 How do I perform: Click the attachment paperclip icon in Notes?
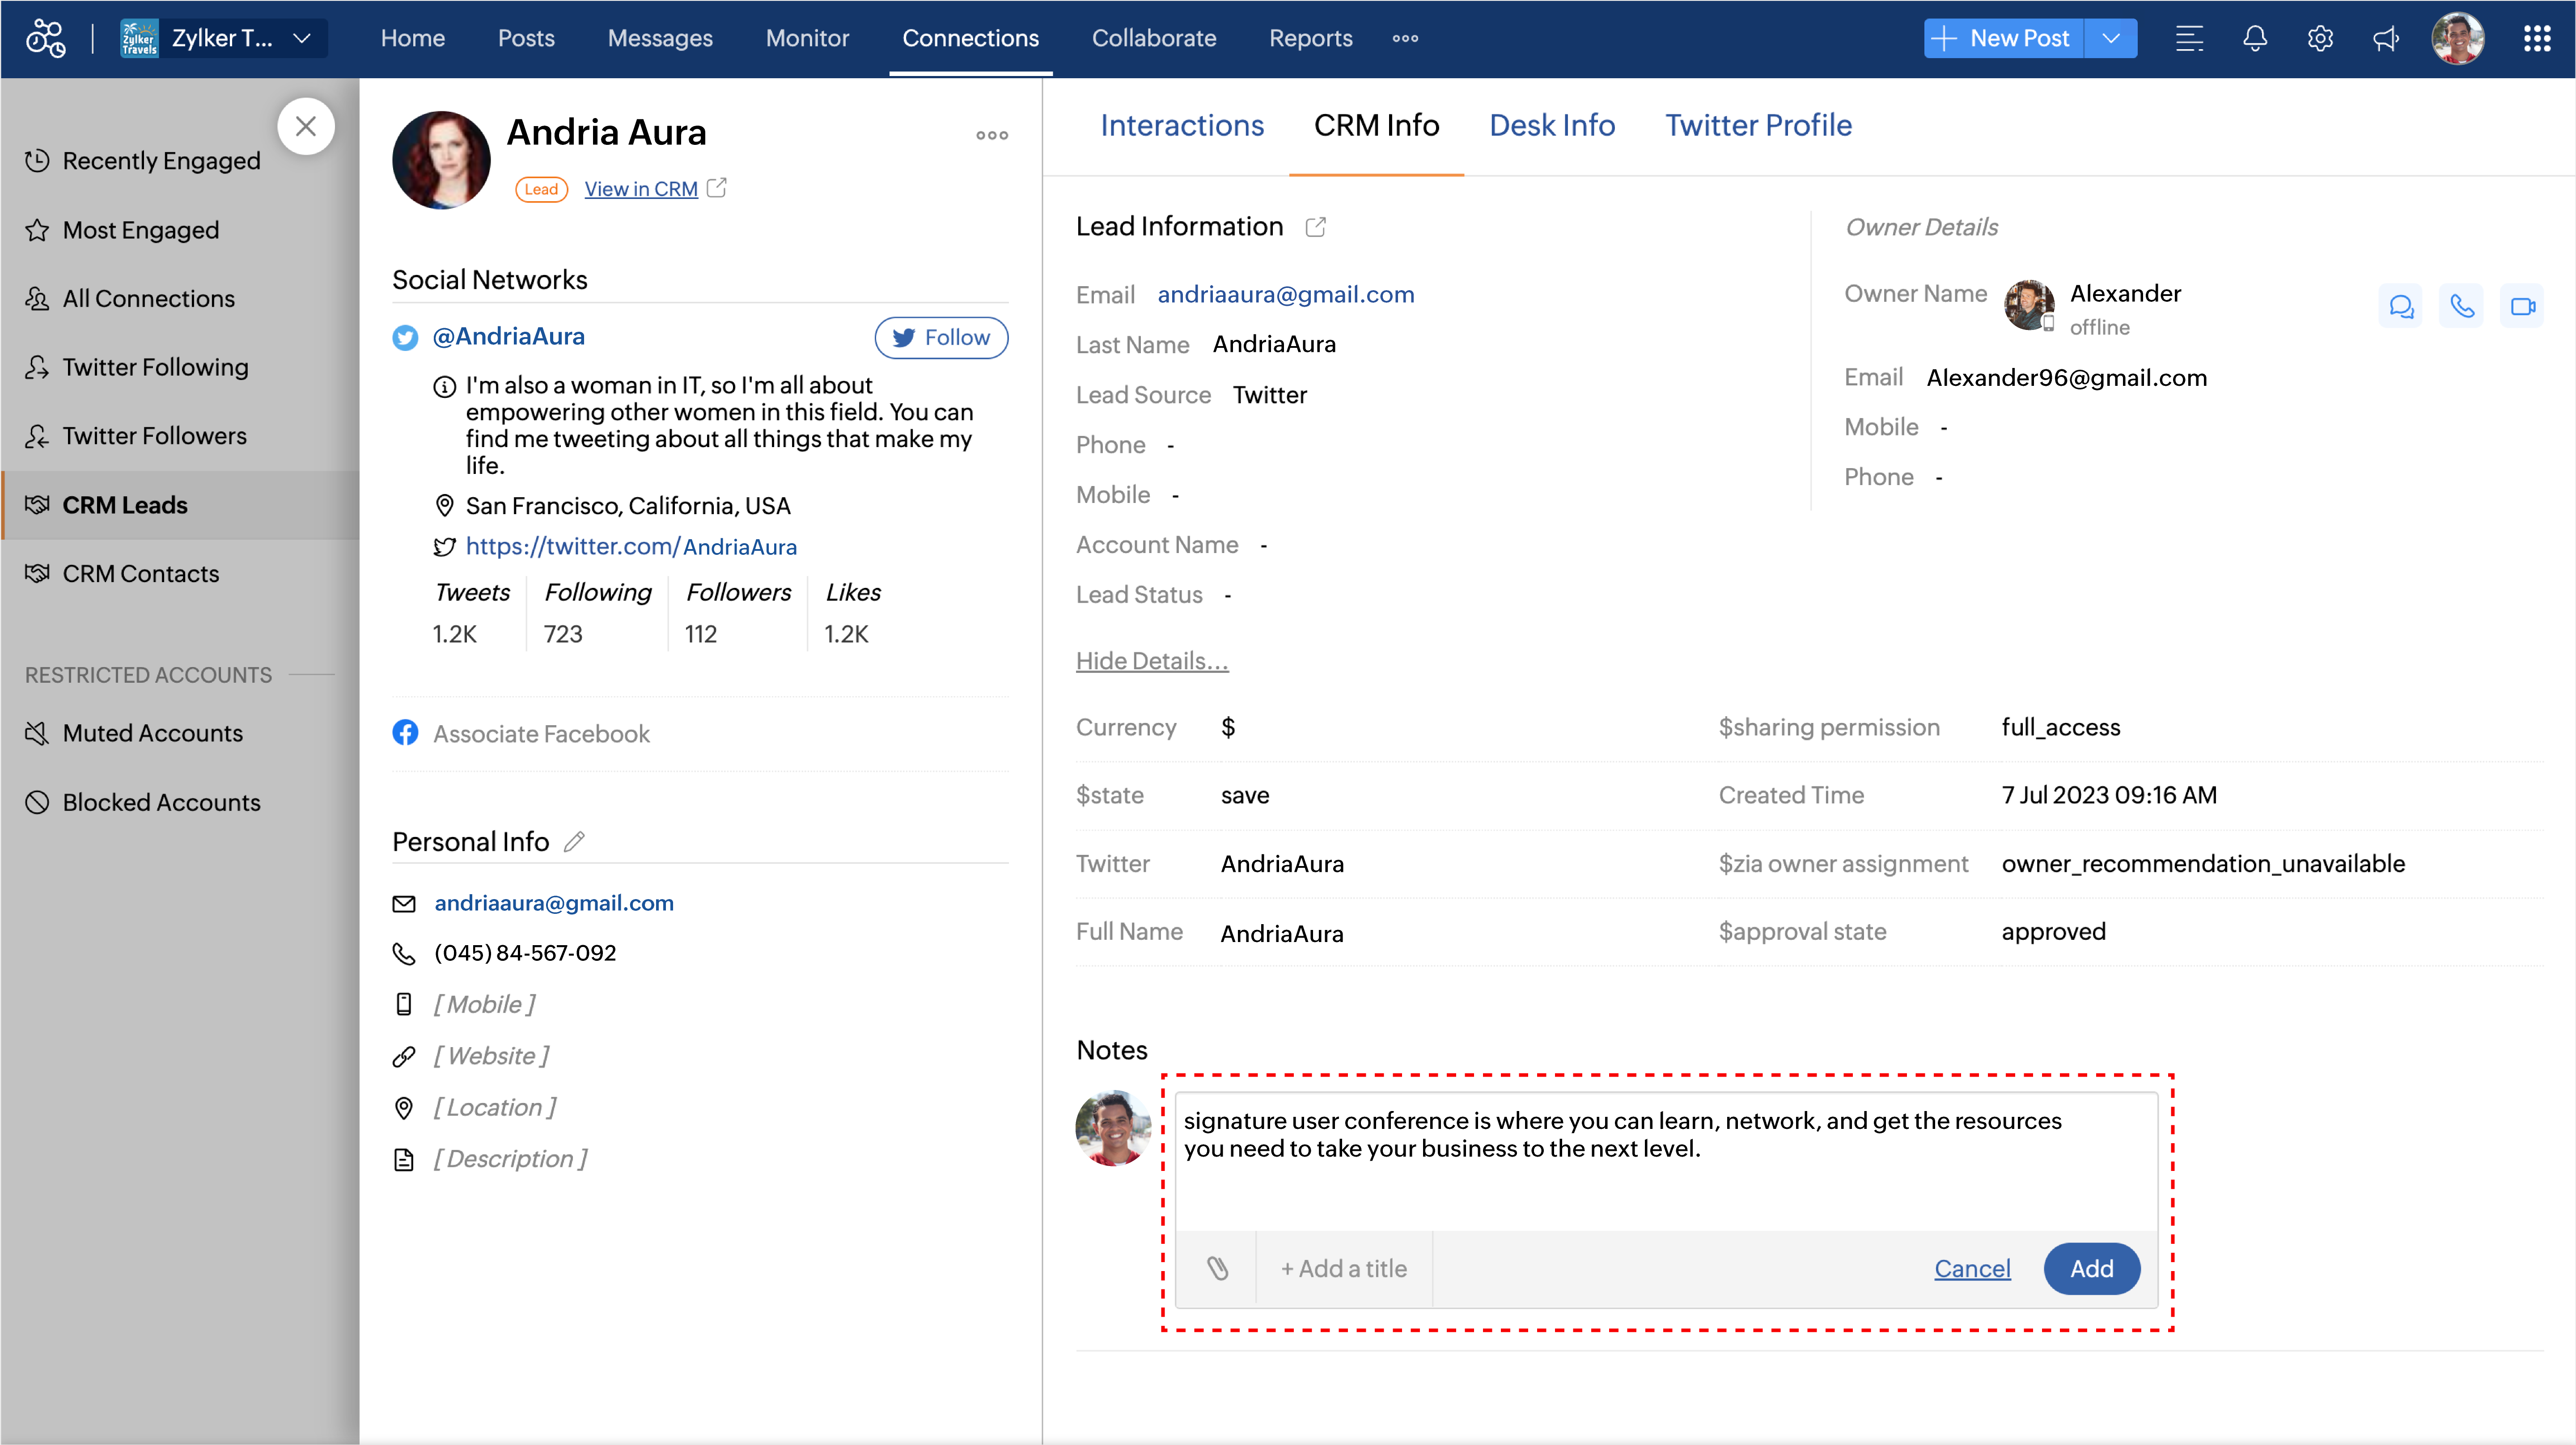click(1217, 1268)
